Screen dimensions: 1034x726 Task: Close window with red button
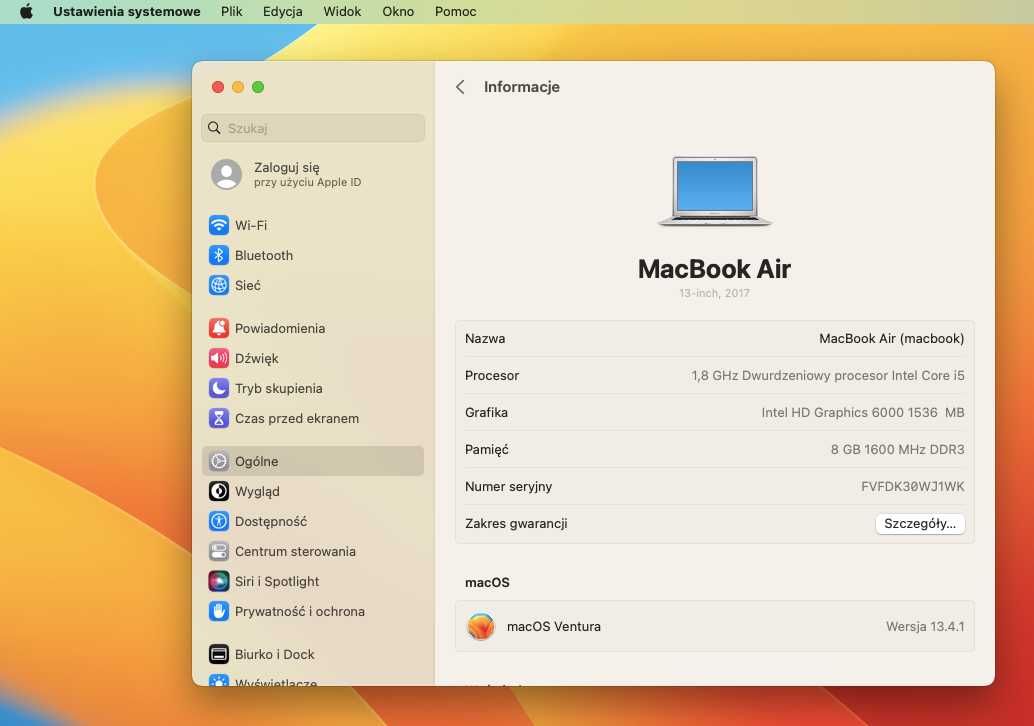click(218, 87)
